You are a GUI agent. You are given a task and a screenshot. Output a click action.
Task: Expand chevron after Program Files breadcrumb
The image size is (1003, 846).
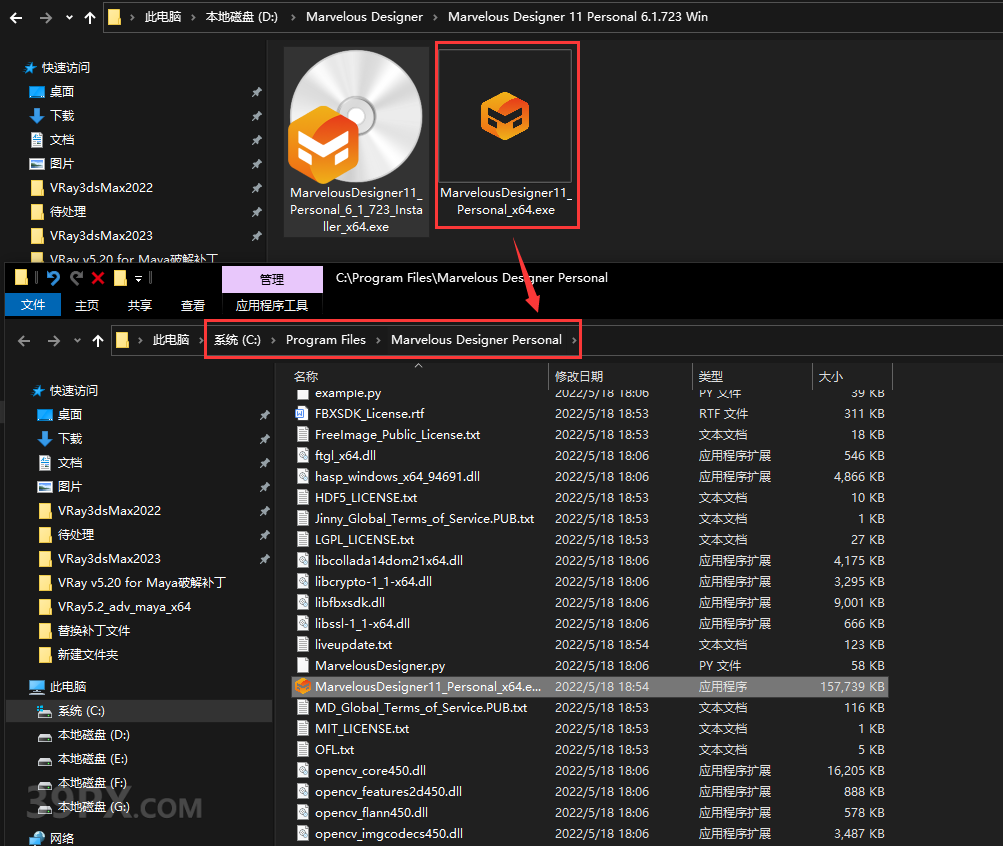[x=378, y=340]
